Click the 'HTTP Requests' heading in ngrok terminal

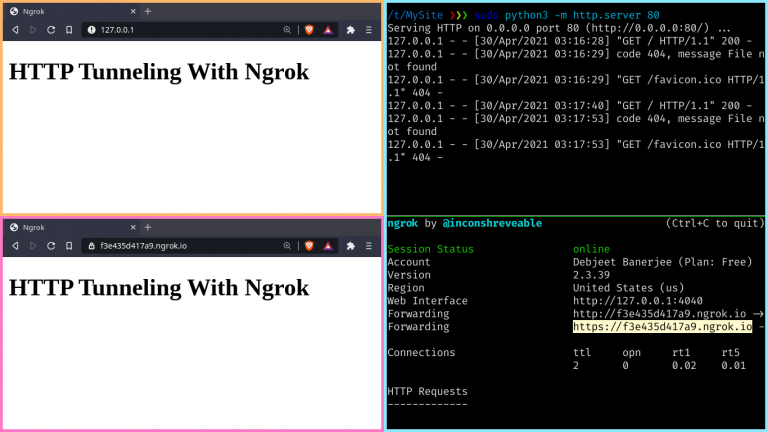click(x=427, y=391)
